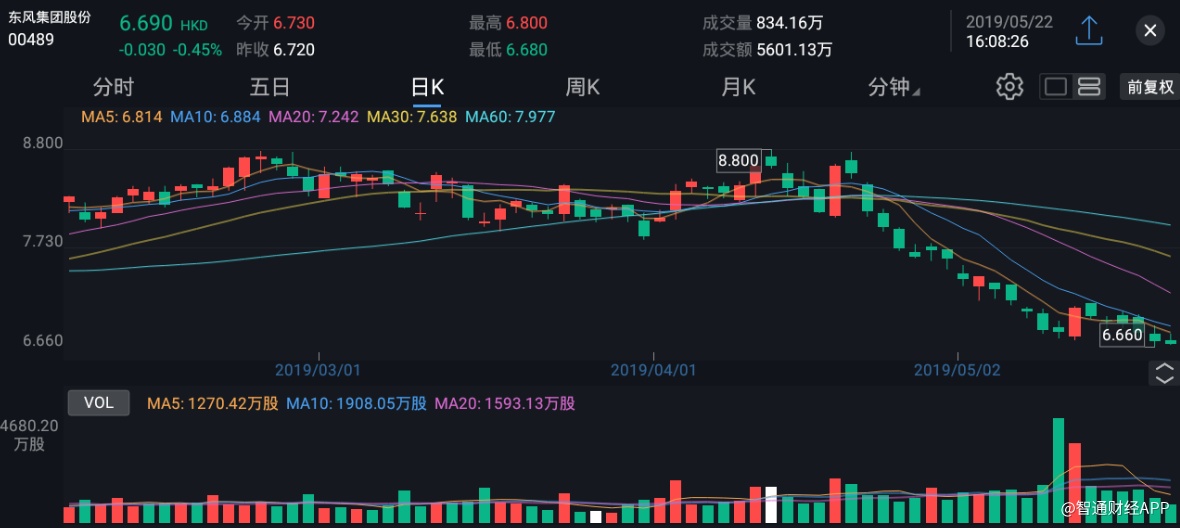The height and width of the screenshot is (528, 1180).
Task: Select the 五日 tab
Action: [269, 87]
